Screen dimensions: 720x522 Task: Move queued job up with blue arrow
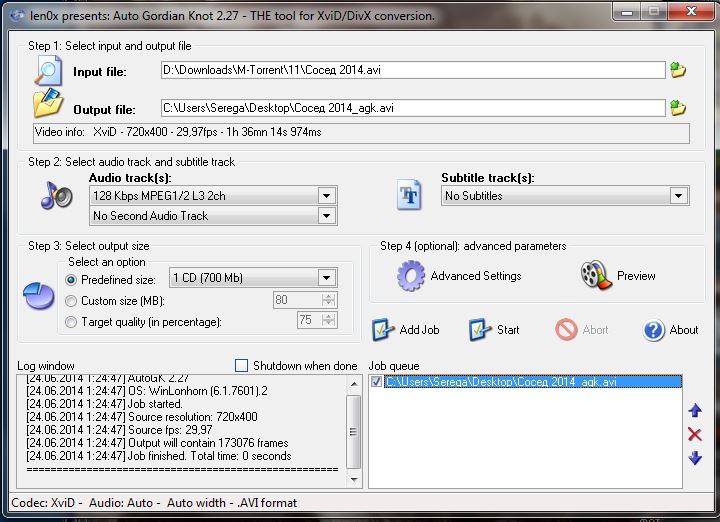click(x=695, y=410)
